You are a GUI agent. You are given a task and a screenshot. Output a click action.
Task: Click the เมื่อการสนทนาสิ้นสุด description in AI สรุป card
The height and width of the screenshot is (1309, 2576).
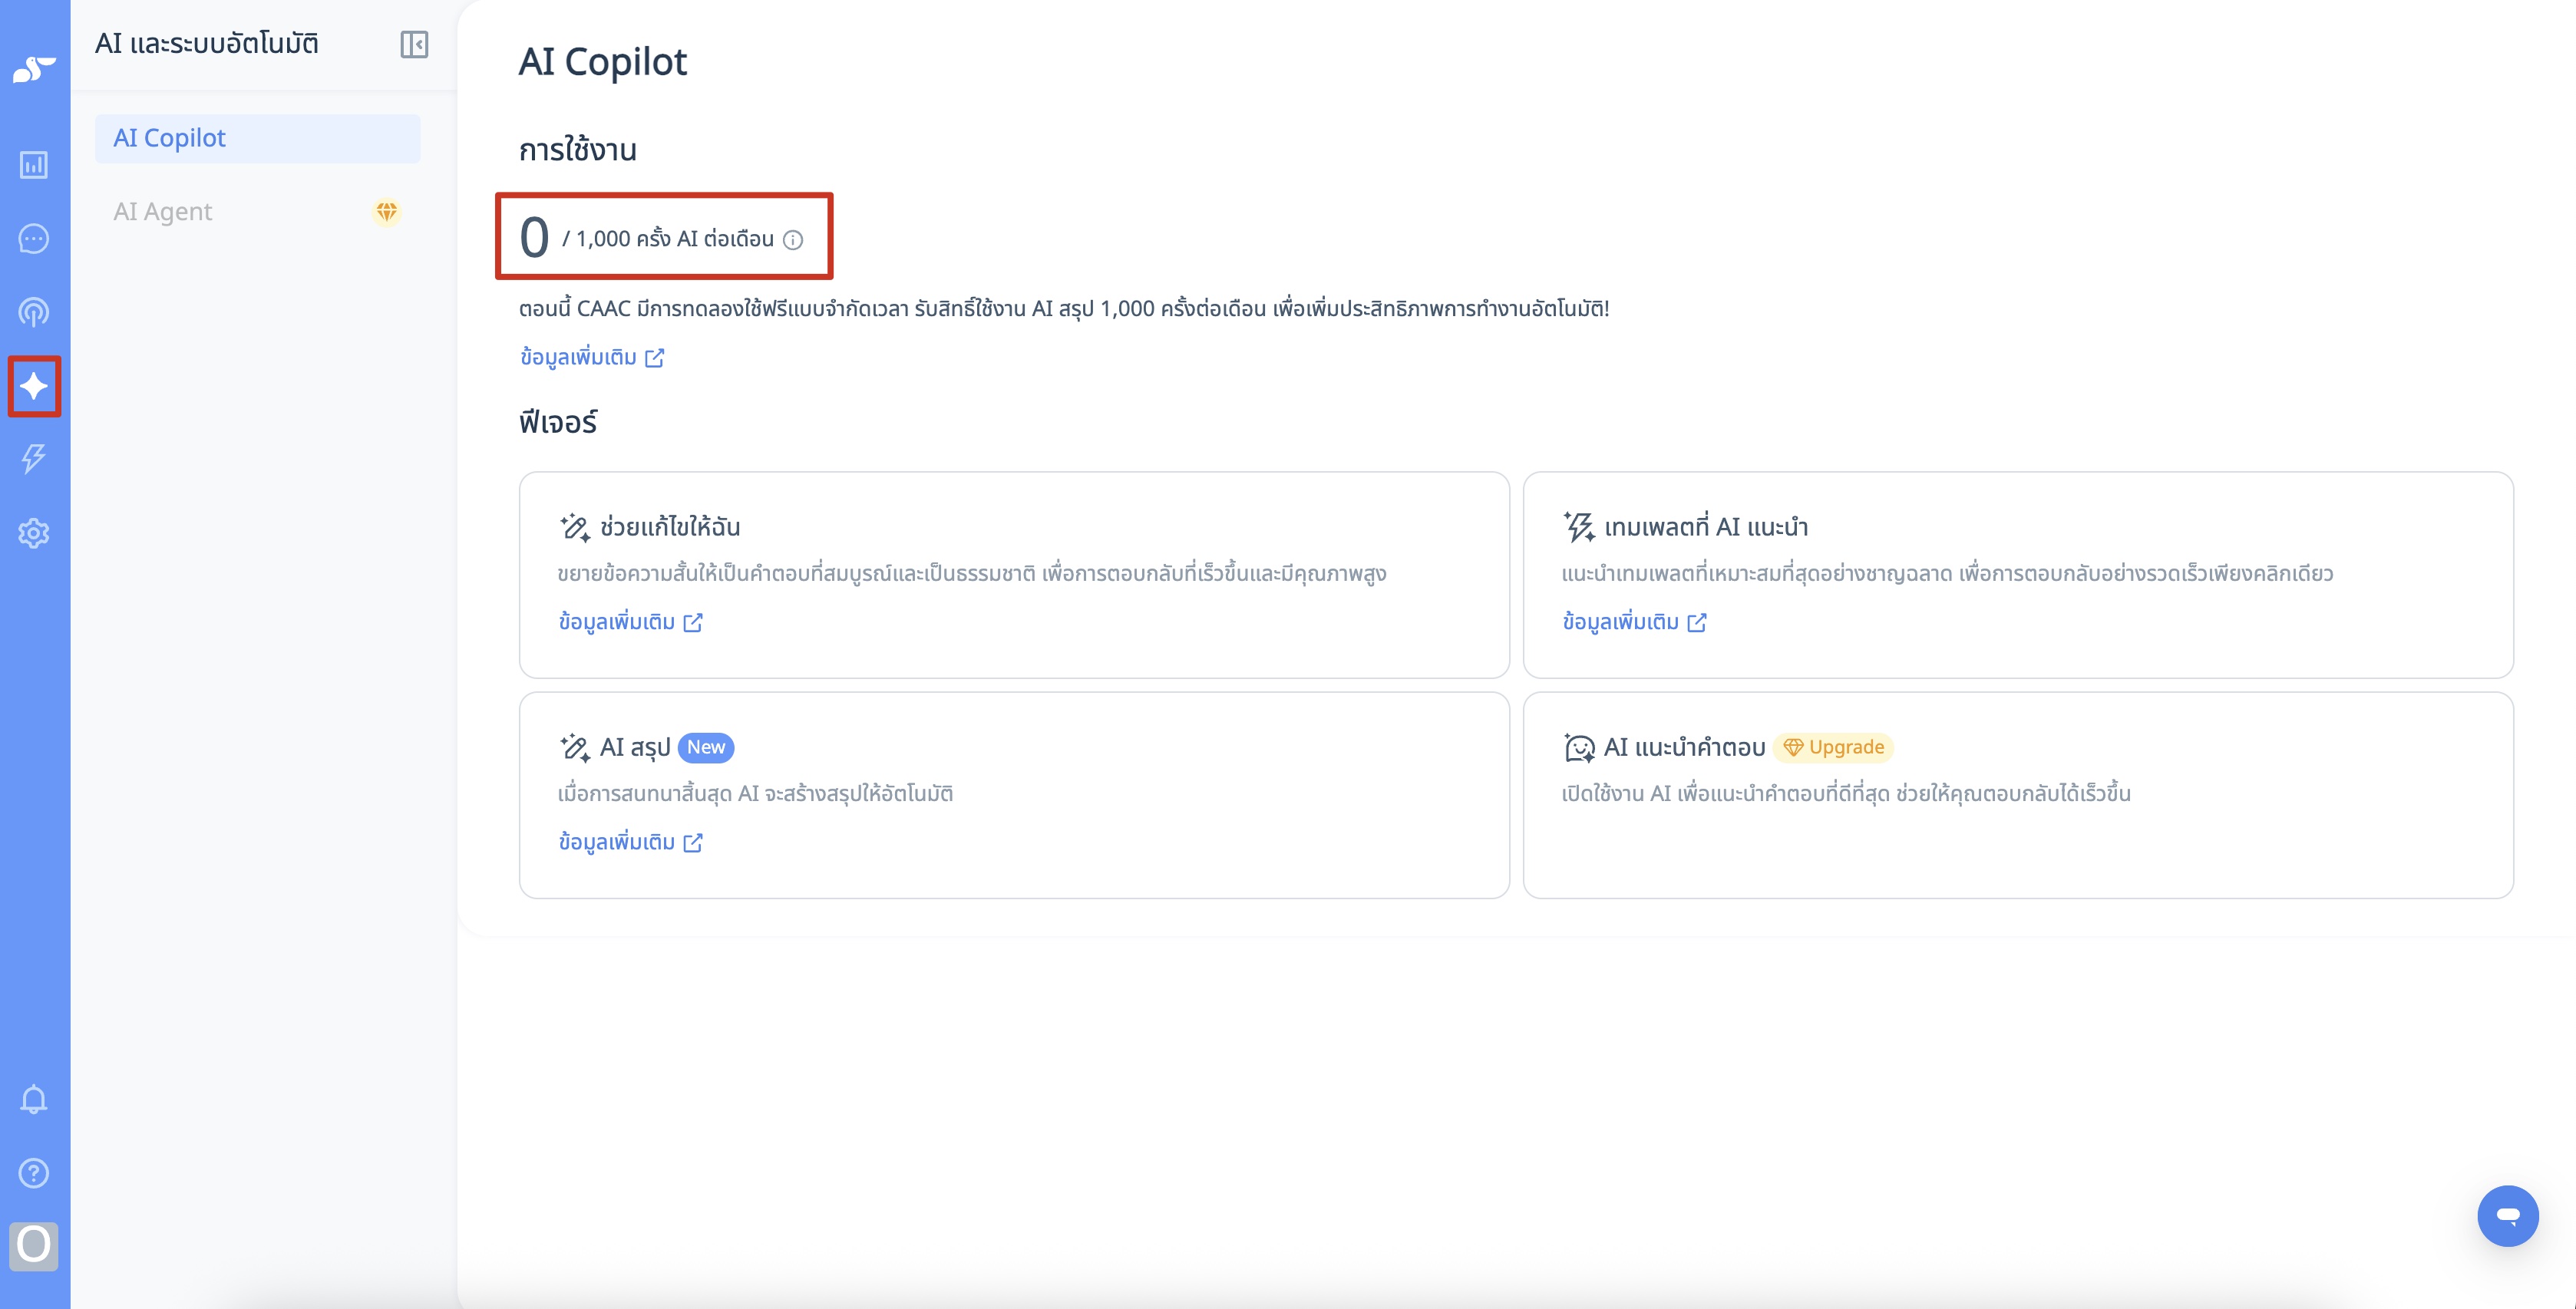[x=756, y=794]
